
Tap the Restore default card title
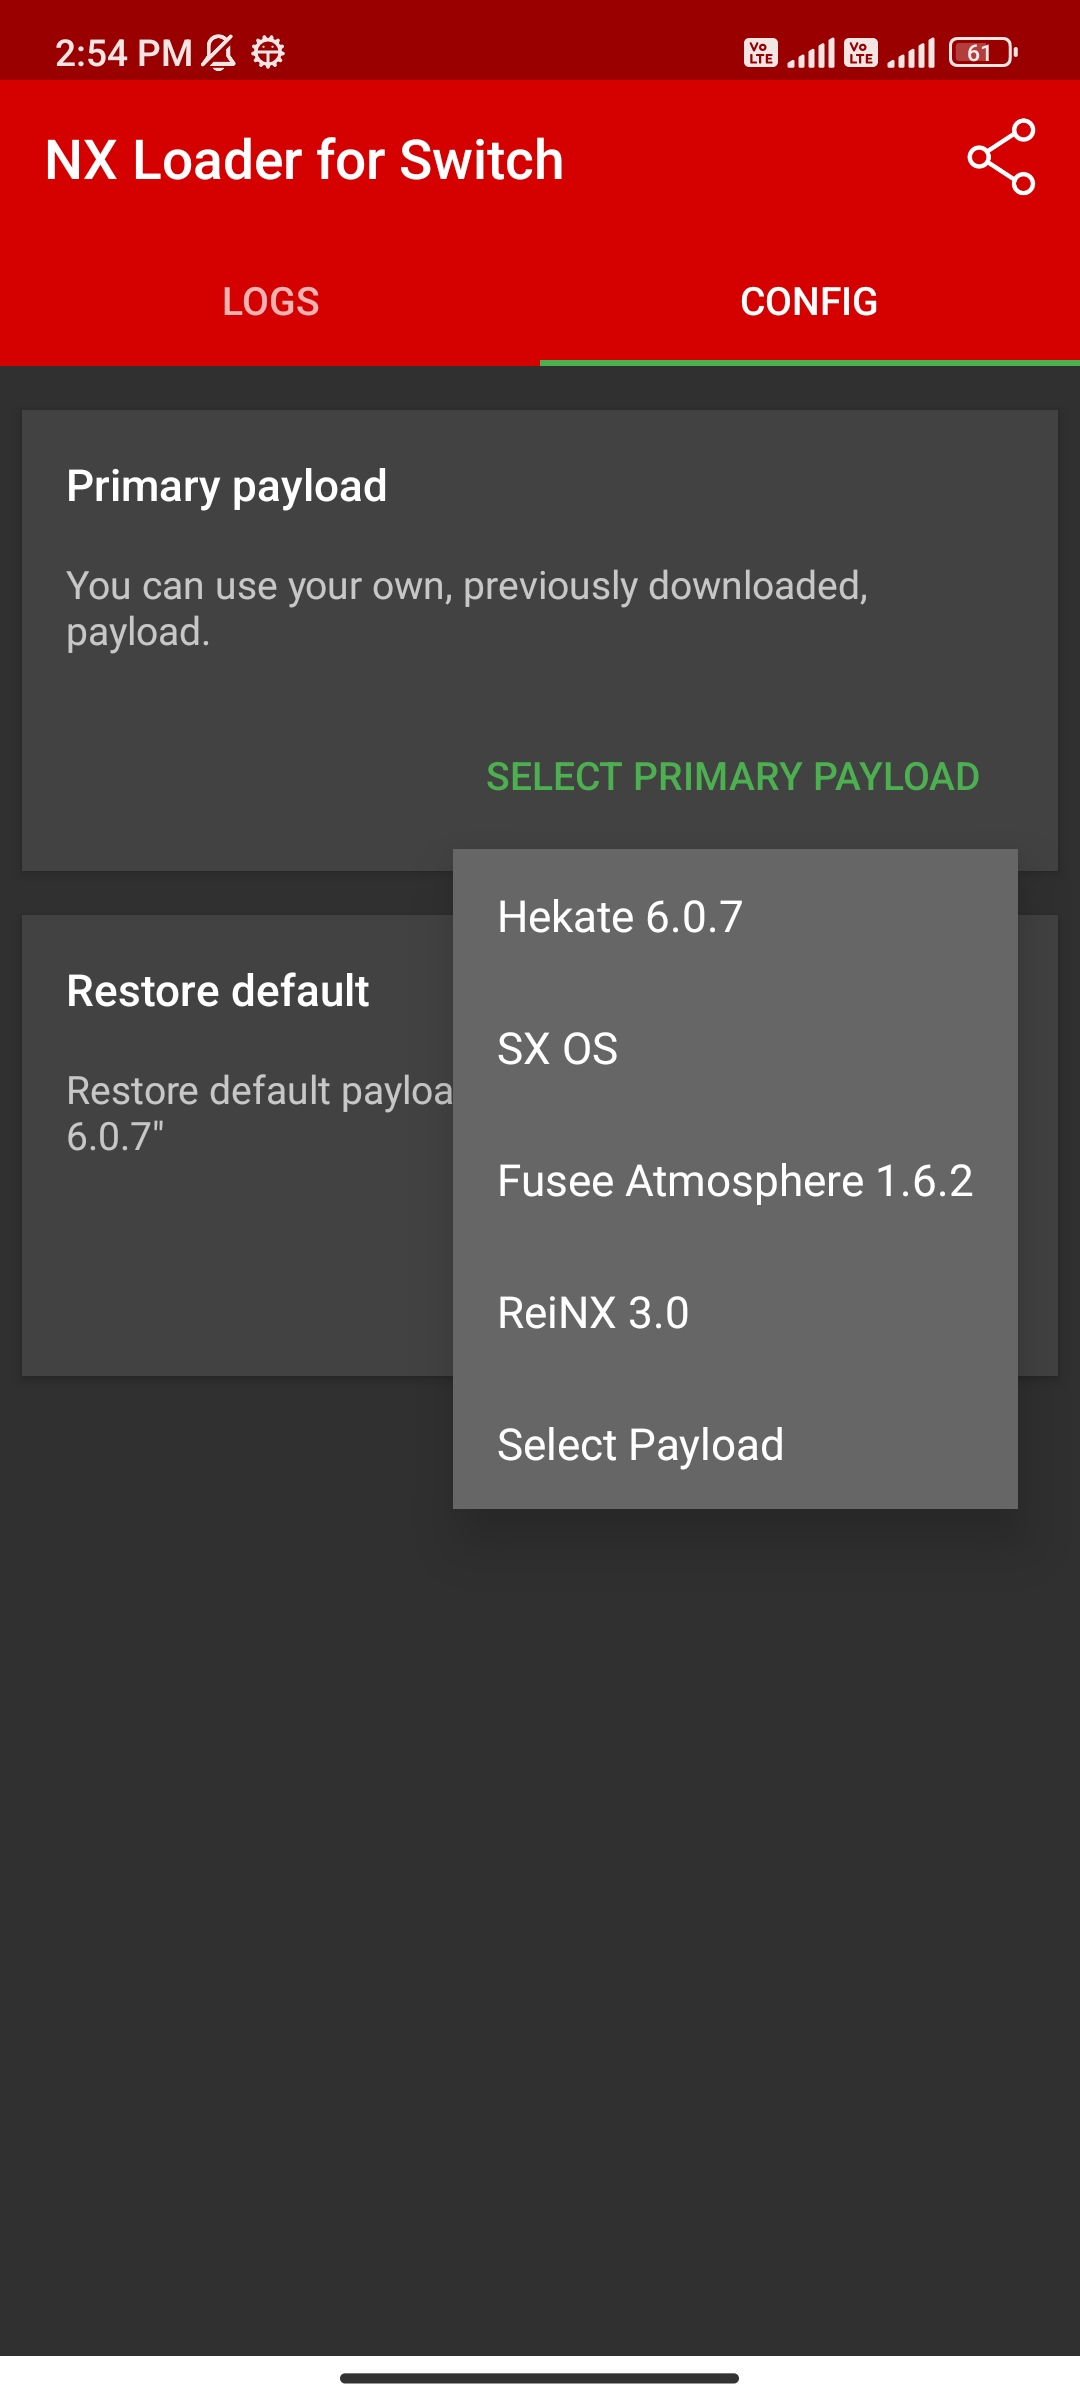(x=218, y=991)
